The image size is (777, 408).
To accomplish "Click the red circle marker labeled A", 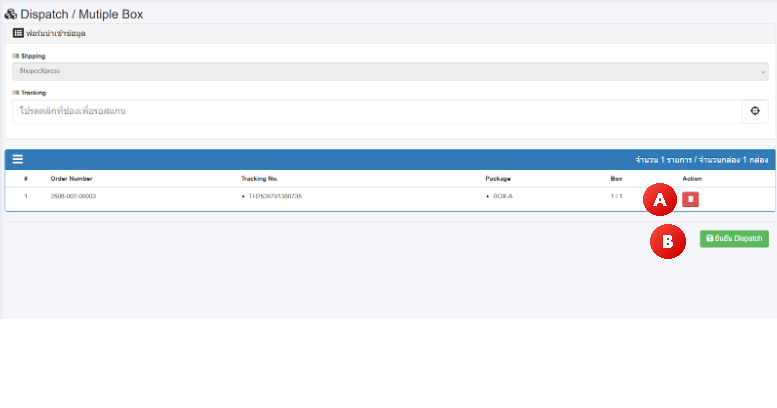I will pos(658,200).
